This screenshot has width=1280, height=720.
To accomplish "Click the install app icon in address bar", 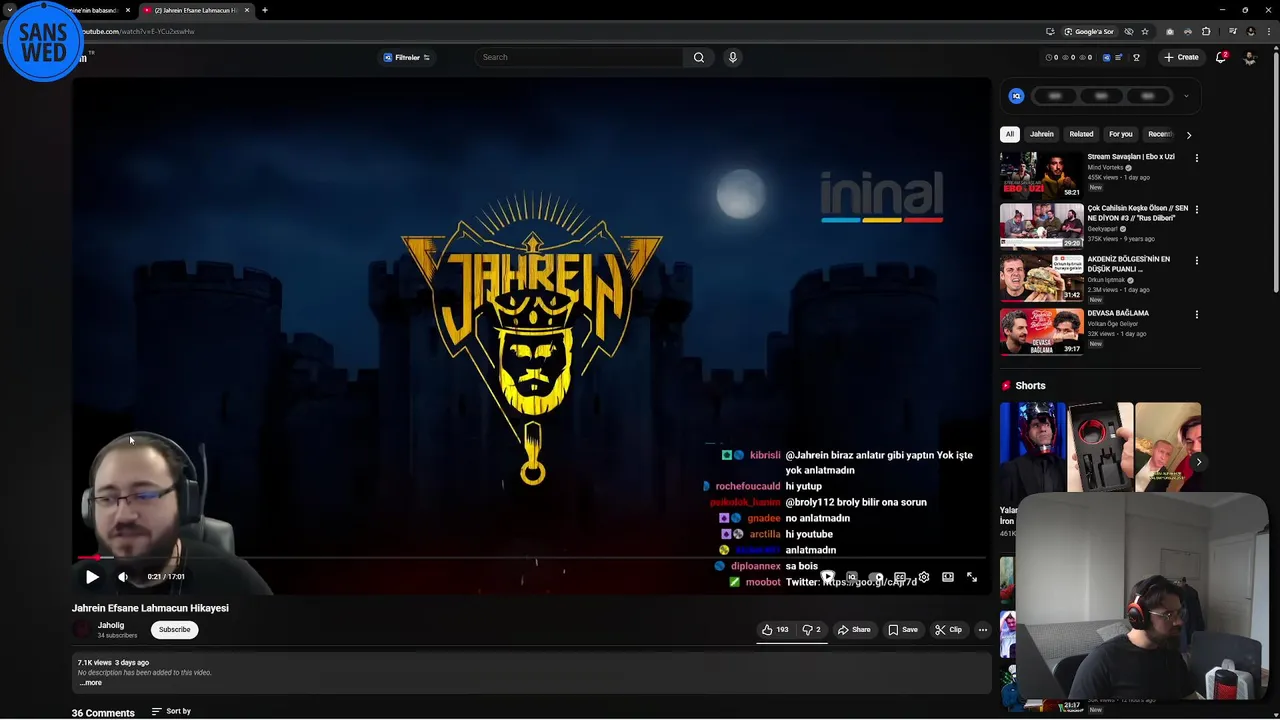I will click(1050, 31).
